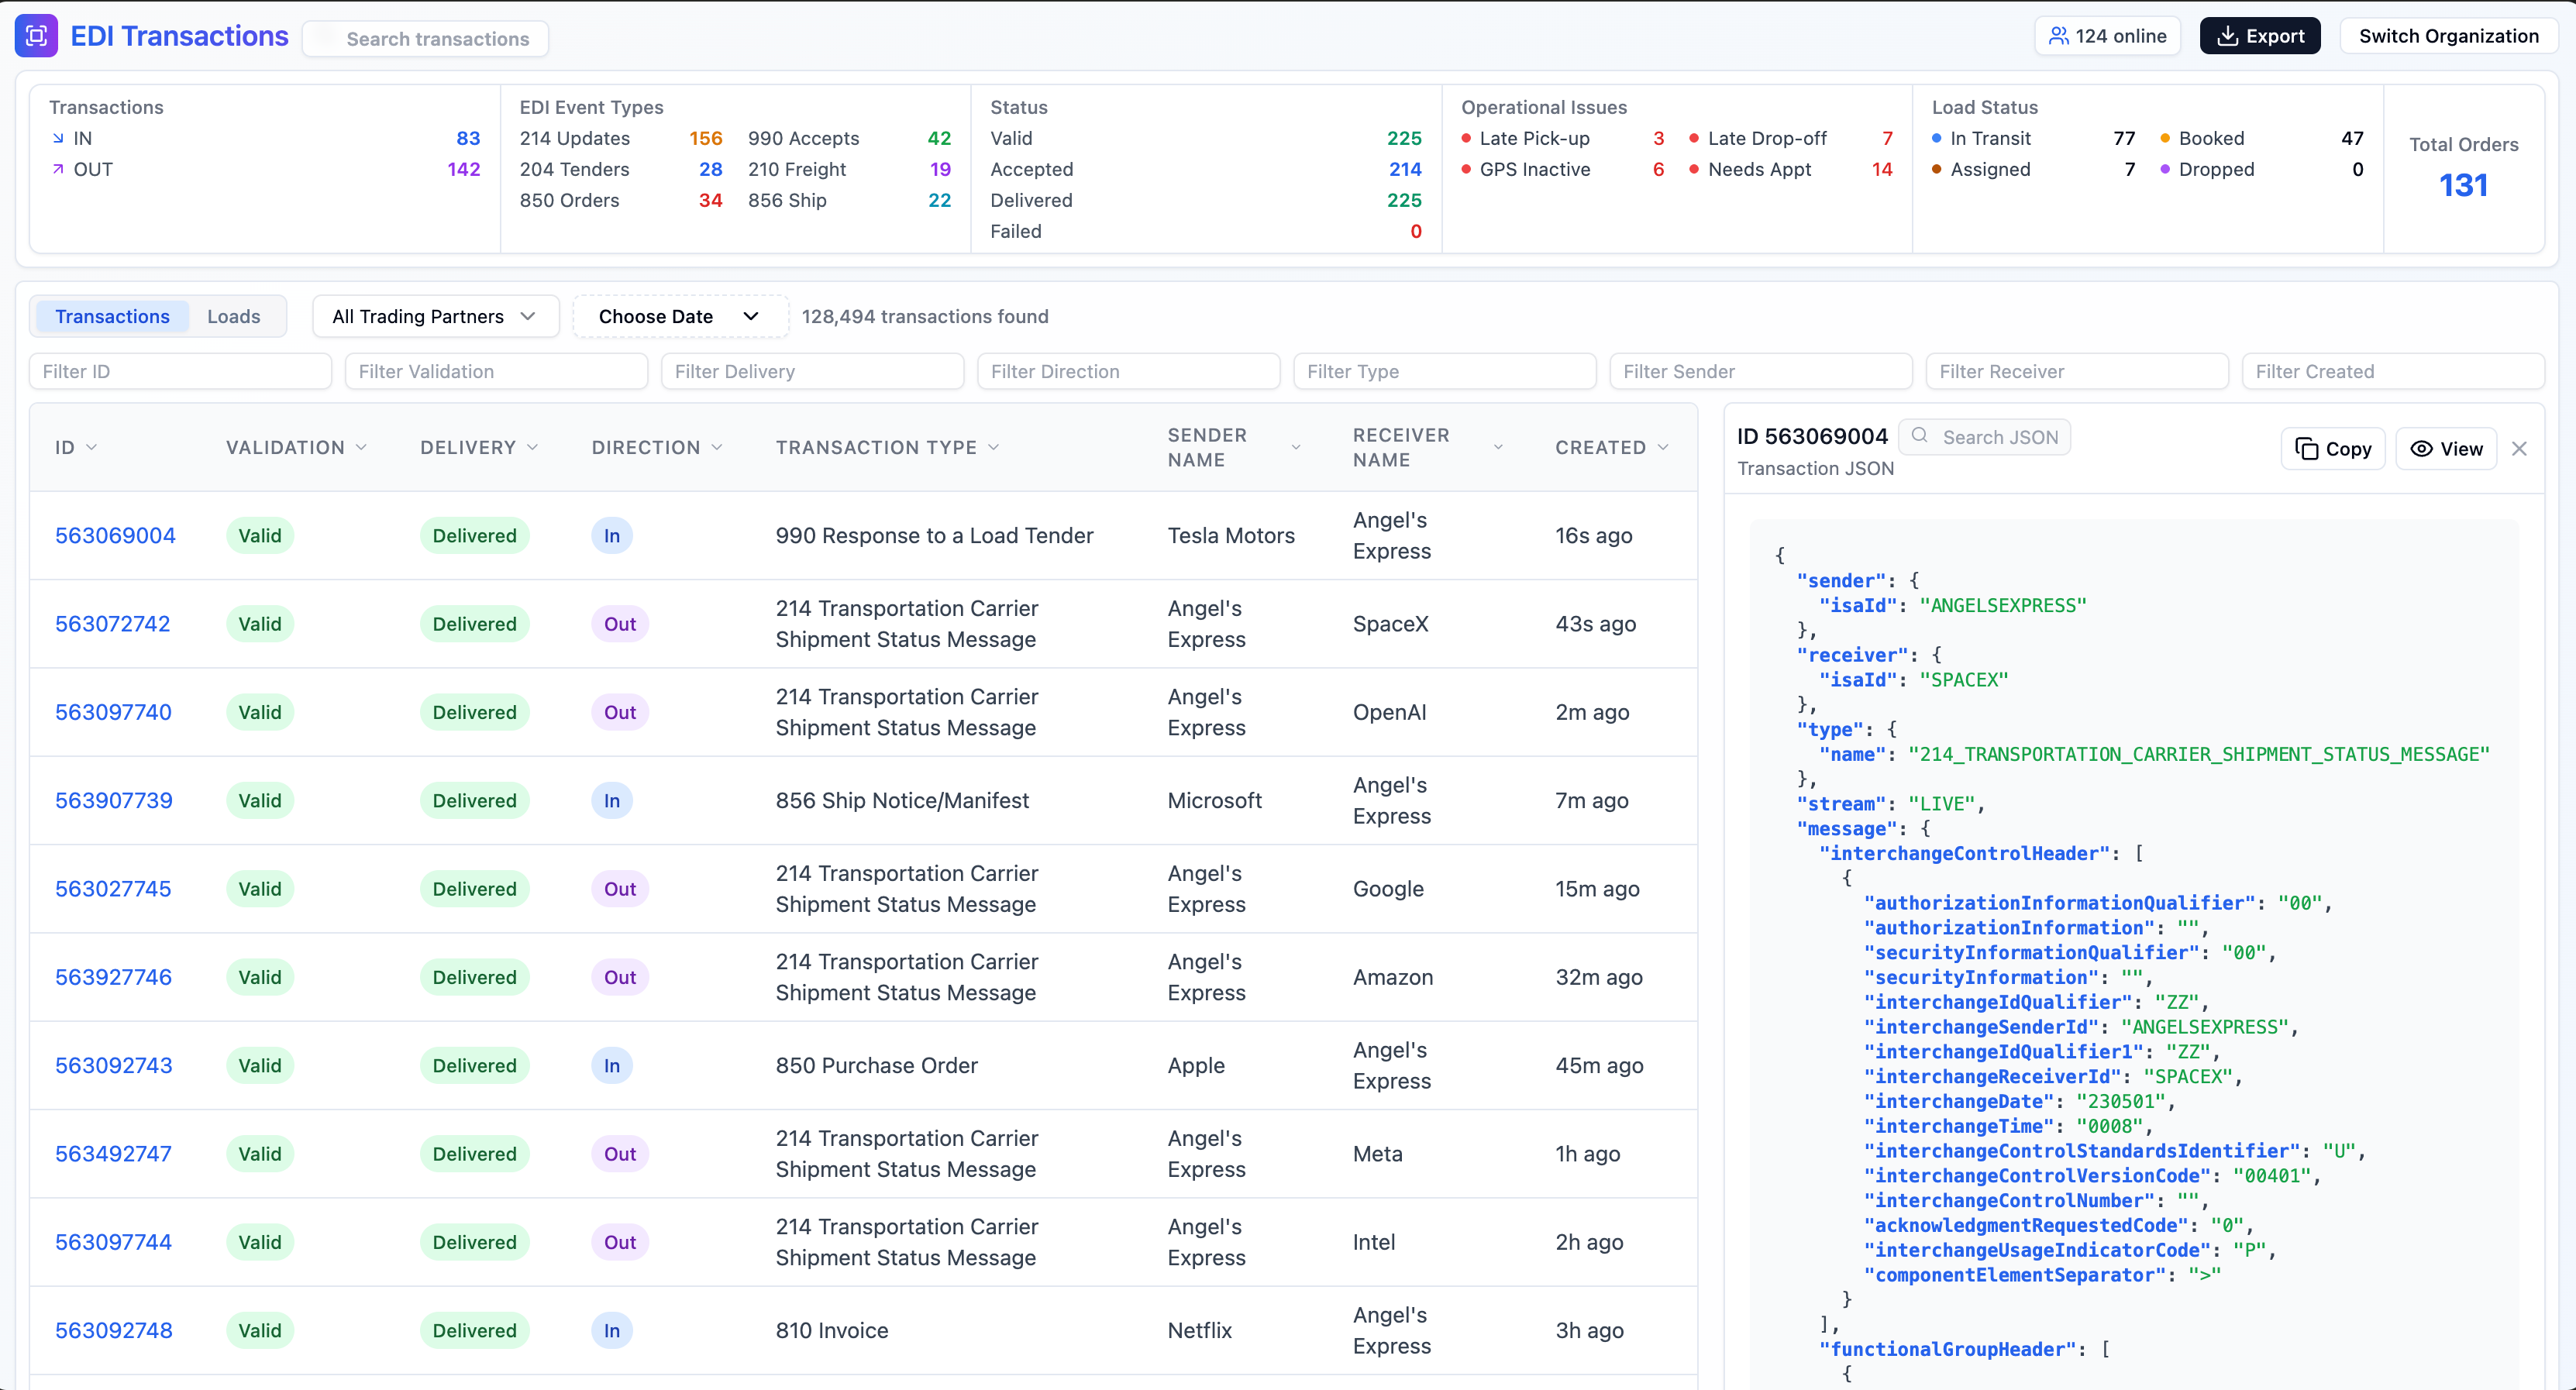Close the Transaction JSON panel
Screen dimensions: 2576x1390
2519,449
